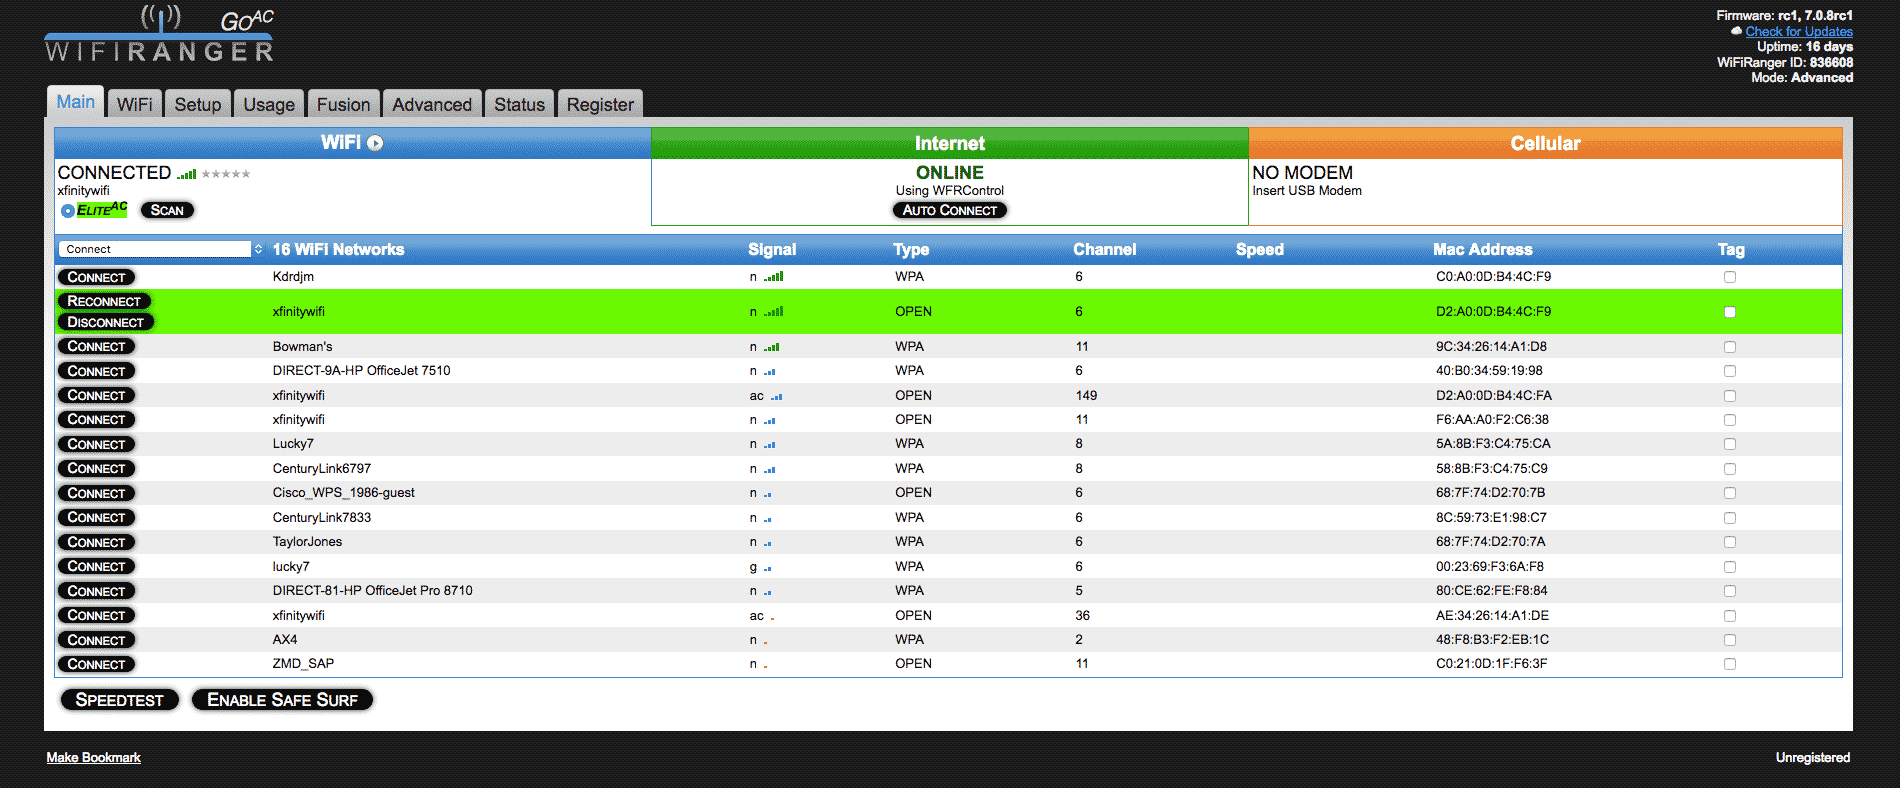Connect to xfinitywifi on channel 149
This screenshot has height=788, width=1900.
click(x=96, y=395)
